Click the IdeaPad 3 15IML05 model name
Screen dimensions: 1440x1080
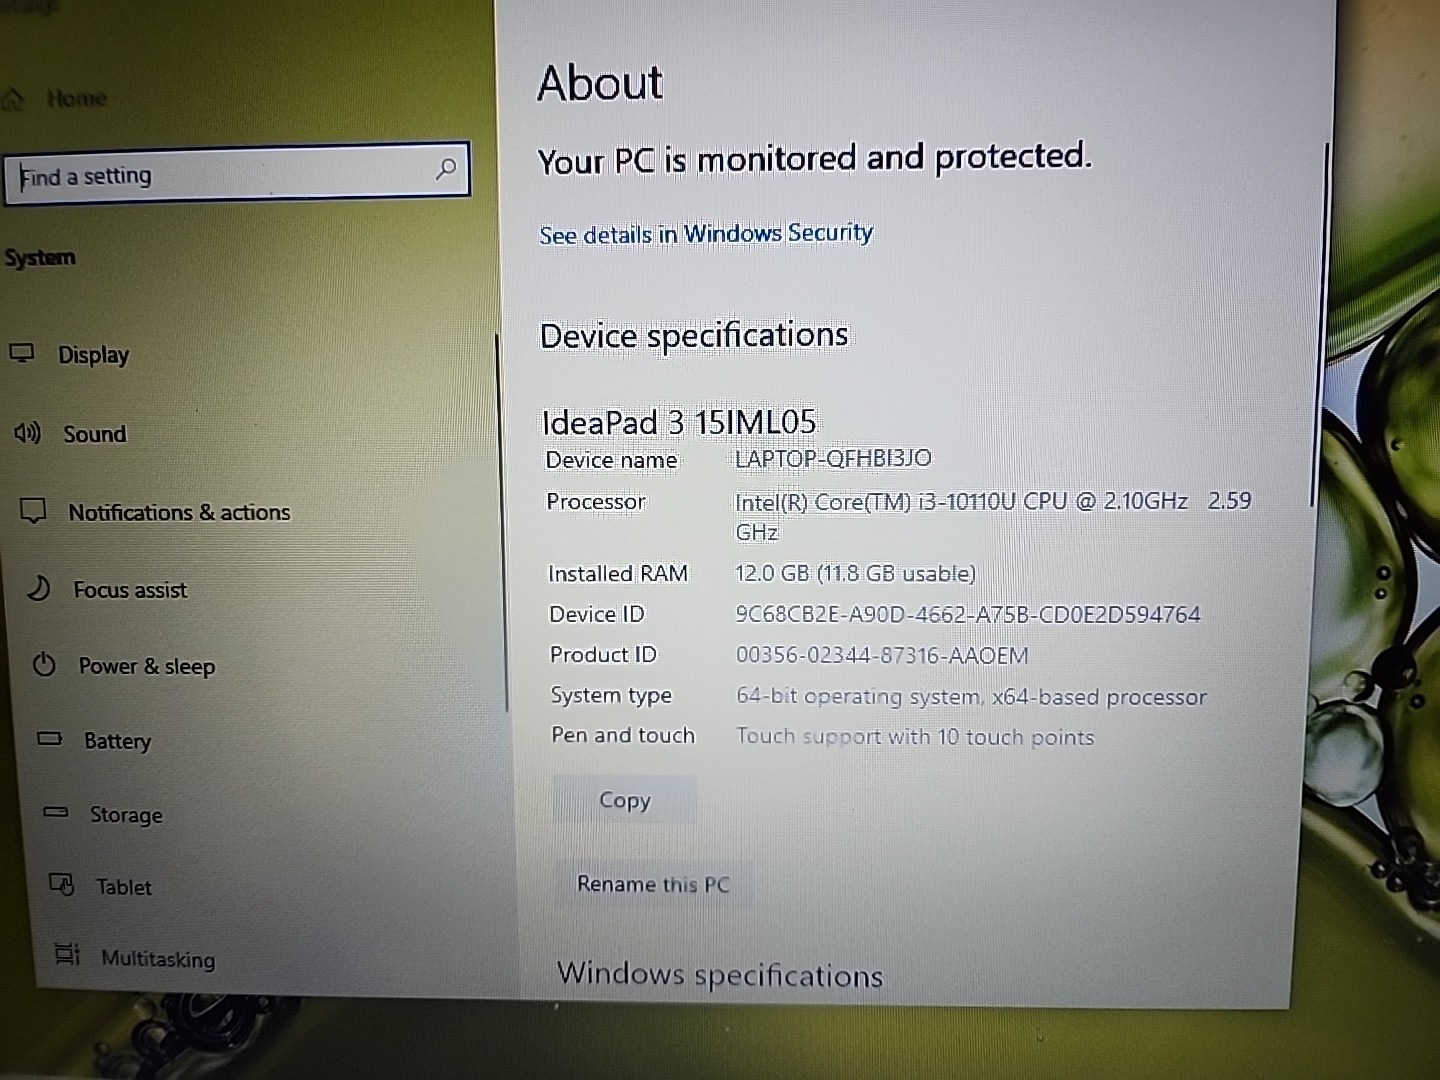(x=679, y=422)
